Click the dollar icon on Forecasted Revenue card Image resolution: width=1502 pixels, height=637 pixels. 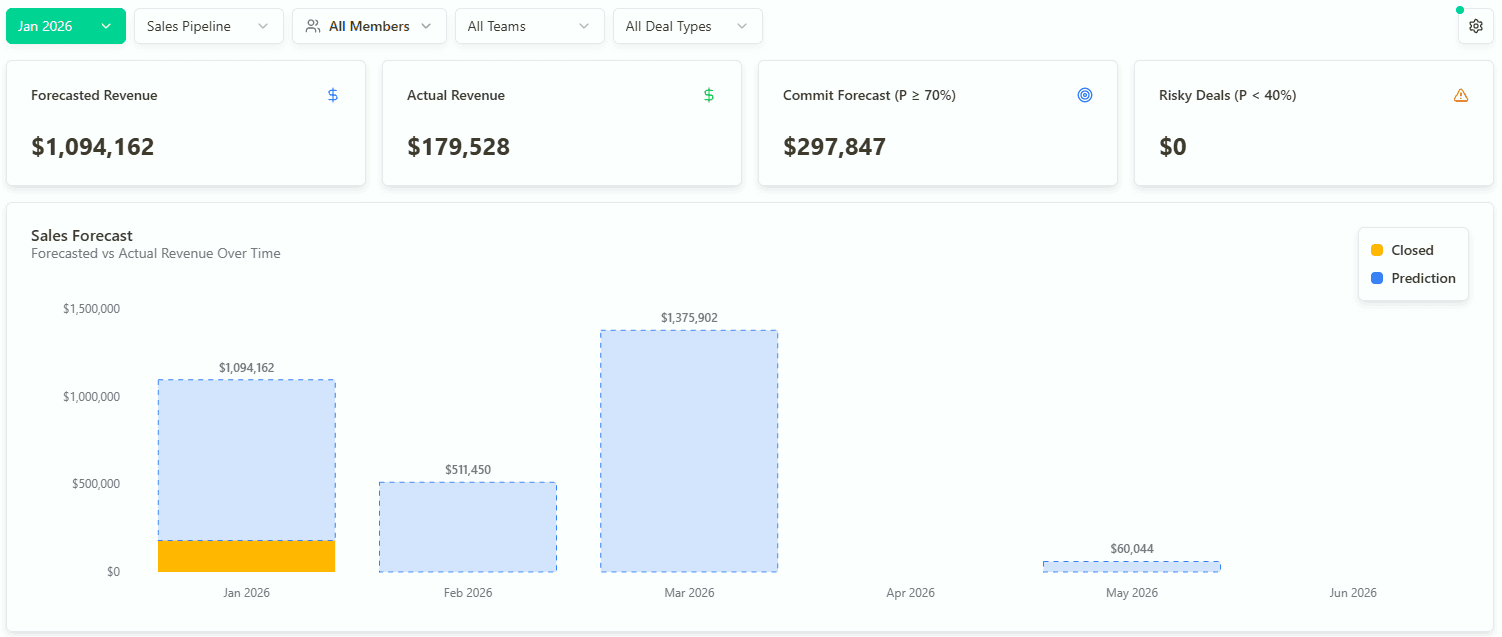coord(332,95)
